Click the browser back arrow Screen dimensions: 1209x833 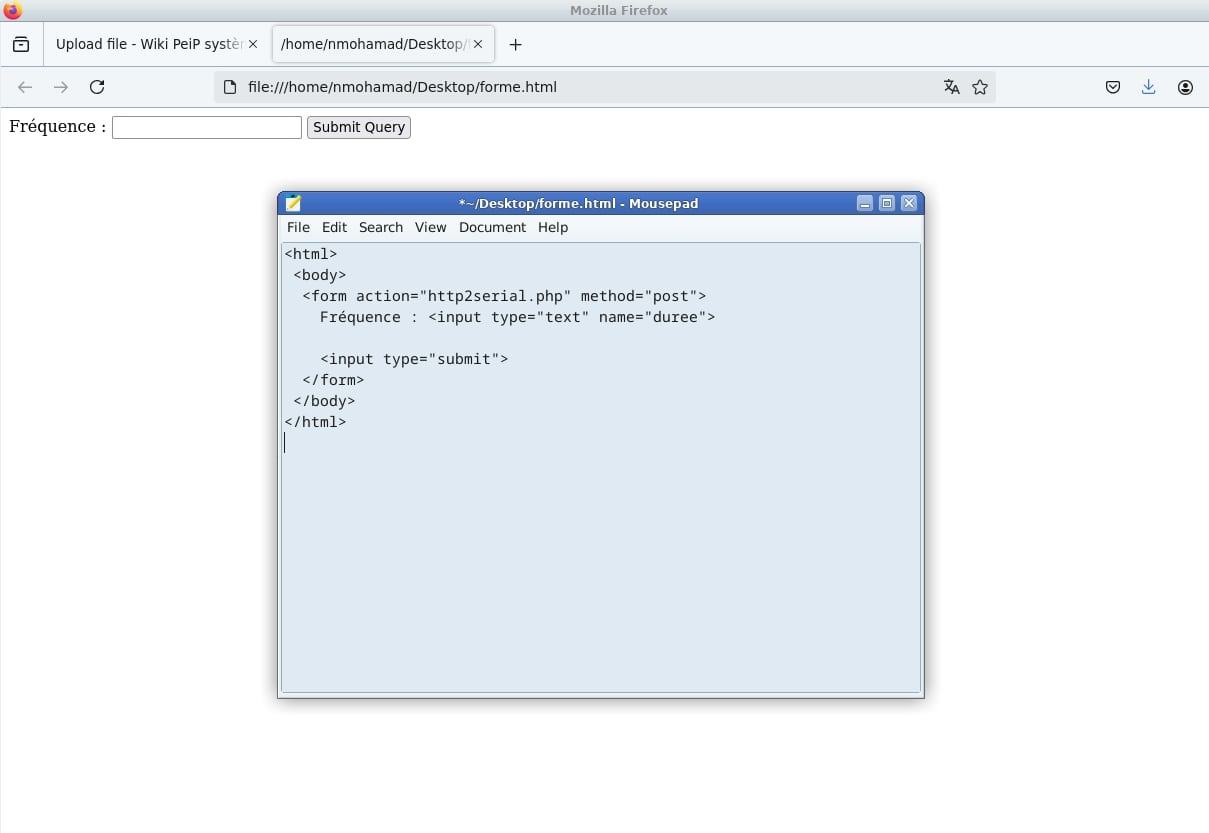[x=25, y=87]
